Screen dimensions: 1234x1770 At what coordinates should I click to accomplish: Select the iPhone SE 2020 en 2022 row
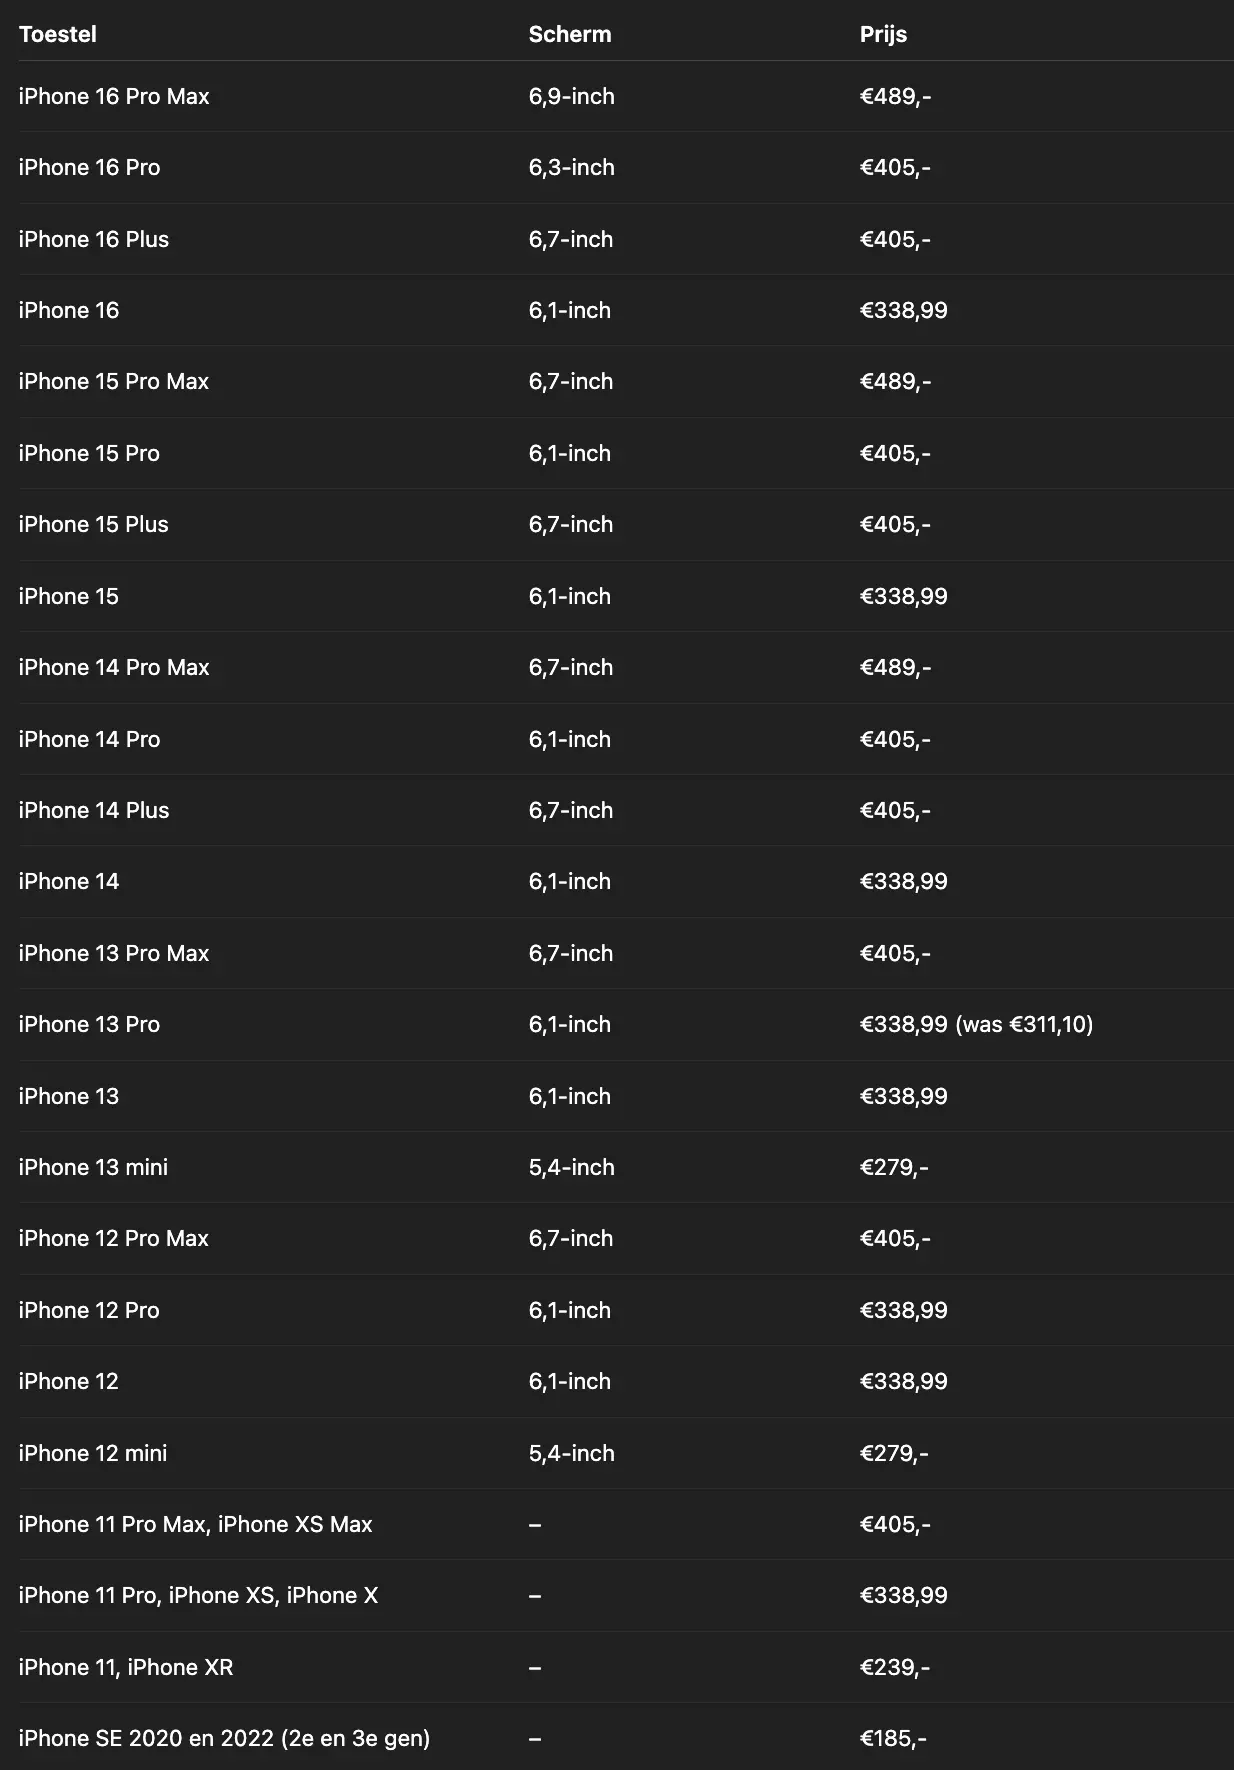point(626,1738)
